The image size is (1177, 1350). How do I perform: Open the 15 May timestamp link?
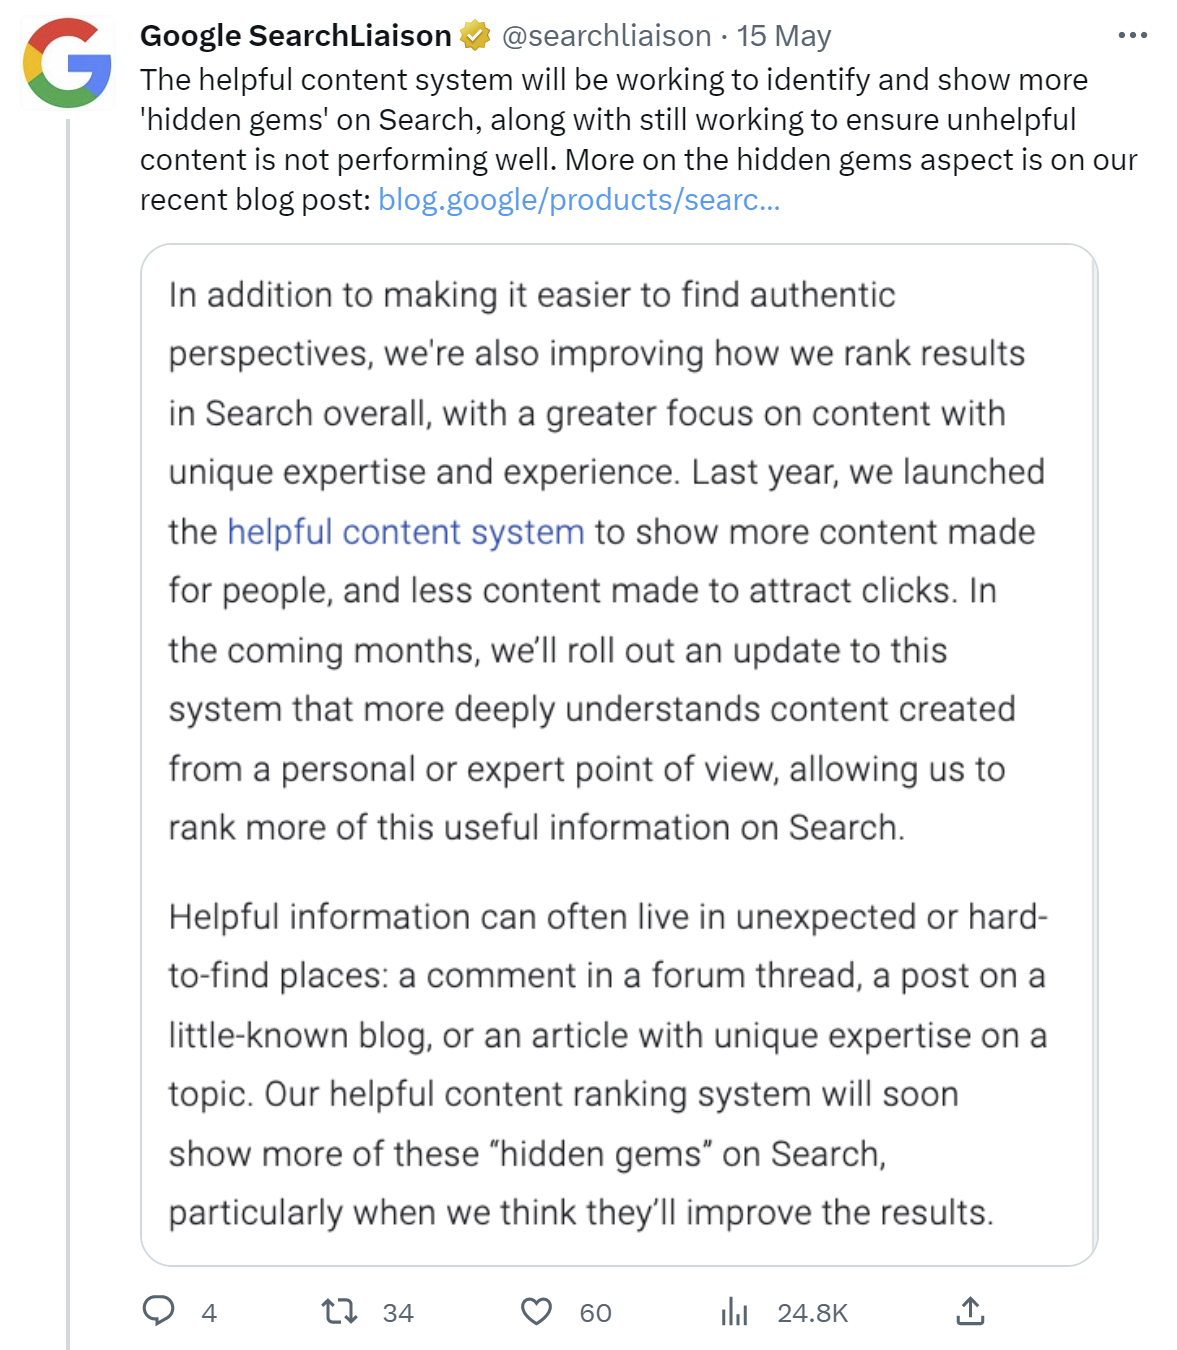pyautogui.click(x=784, y=36)
